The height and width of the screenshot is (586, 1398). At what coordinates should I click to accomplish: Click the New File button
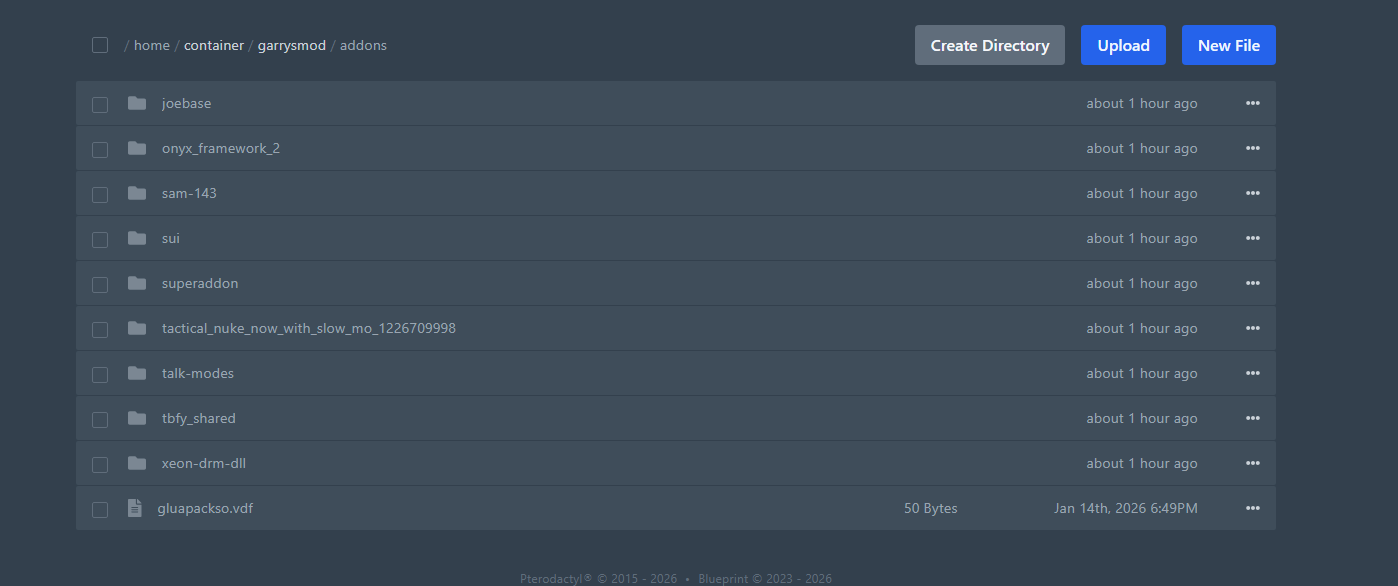coord(1228,45)
